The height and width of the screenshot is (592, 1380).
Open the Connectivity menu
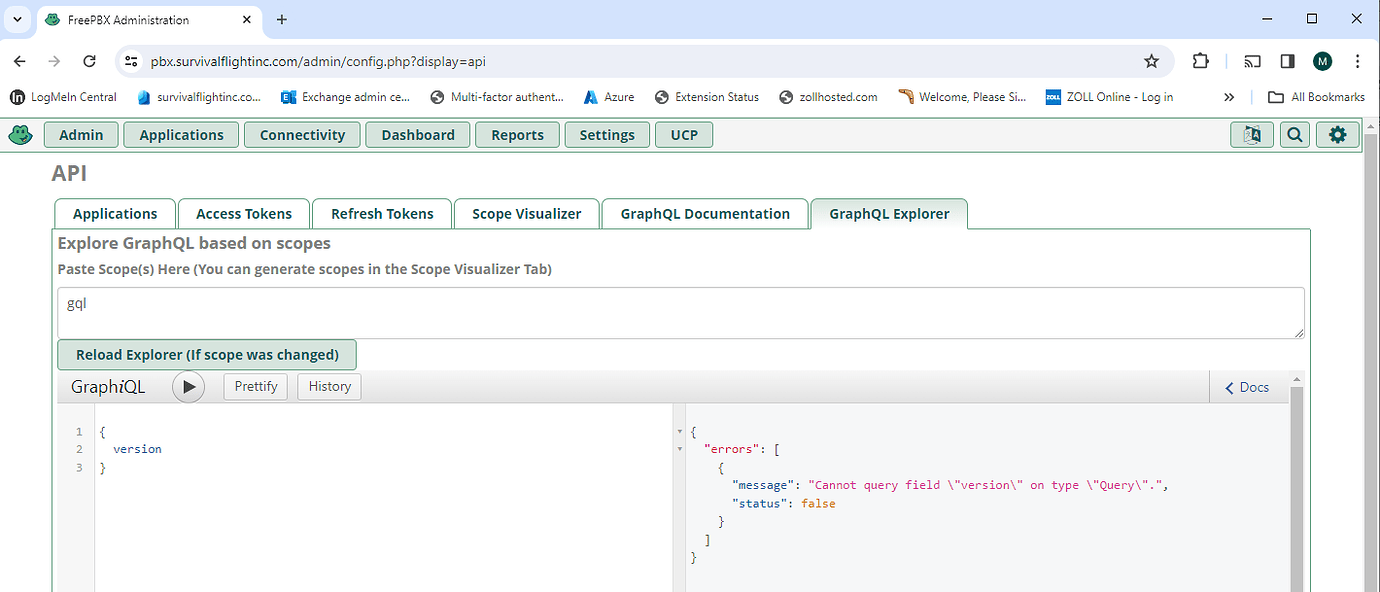[302, 135]
